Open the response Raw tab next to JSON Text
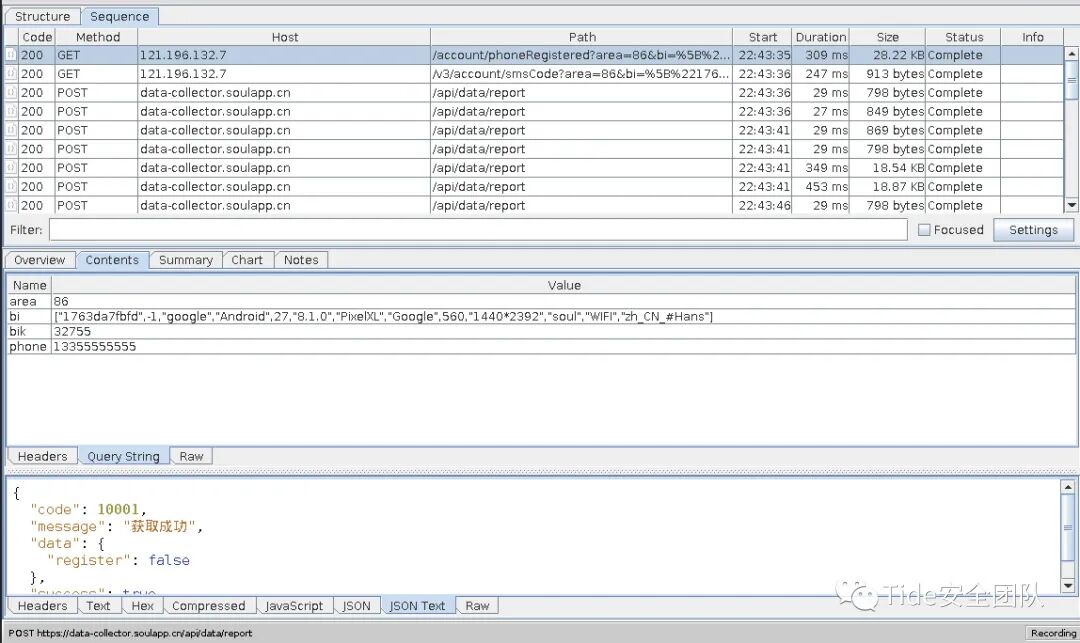1080x643 pixels. point(477,605)
